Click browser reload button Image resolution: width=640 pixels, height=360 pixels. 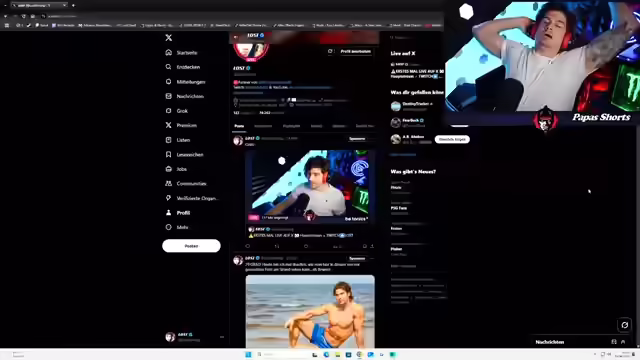(x=23, y=16)
